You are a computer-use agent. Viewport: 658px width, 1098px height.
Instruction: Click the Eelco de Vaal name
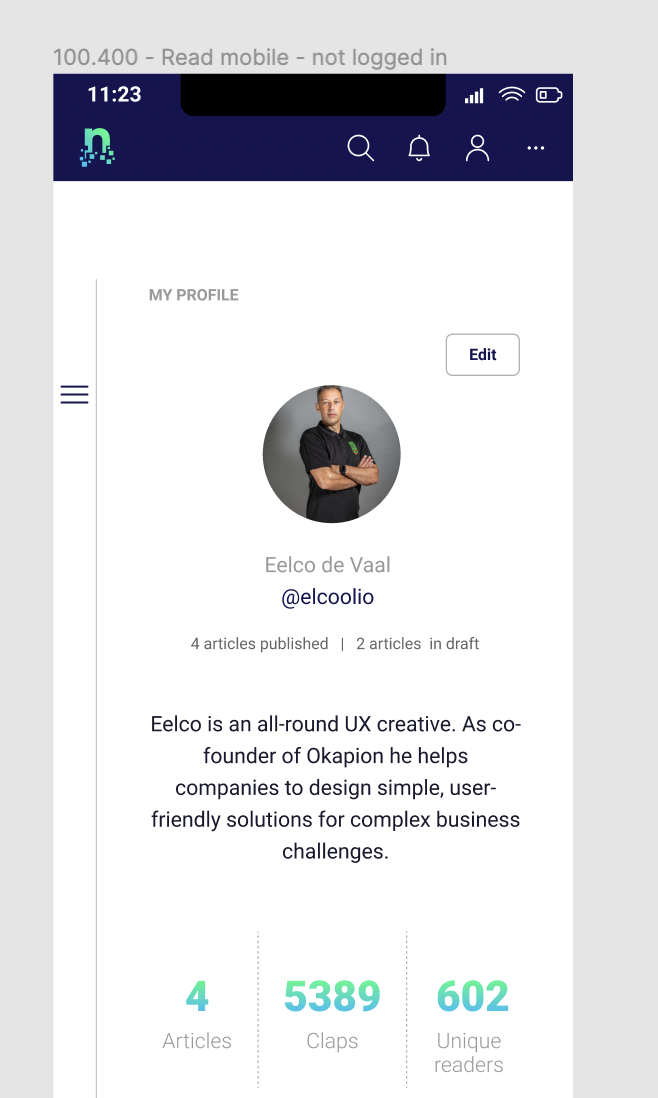[x=328, y=565]
